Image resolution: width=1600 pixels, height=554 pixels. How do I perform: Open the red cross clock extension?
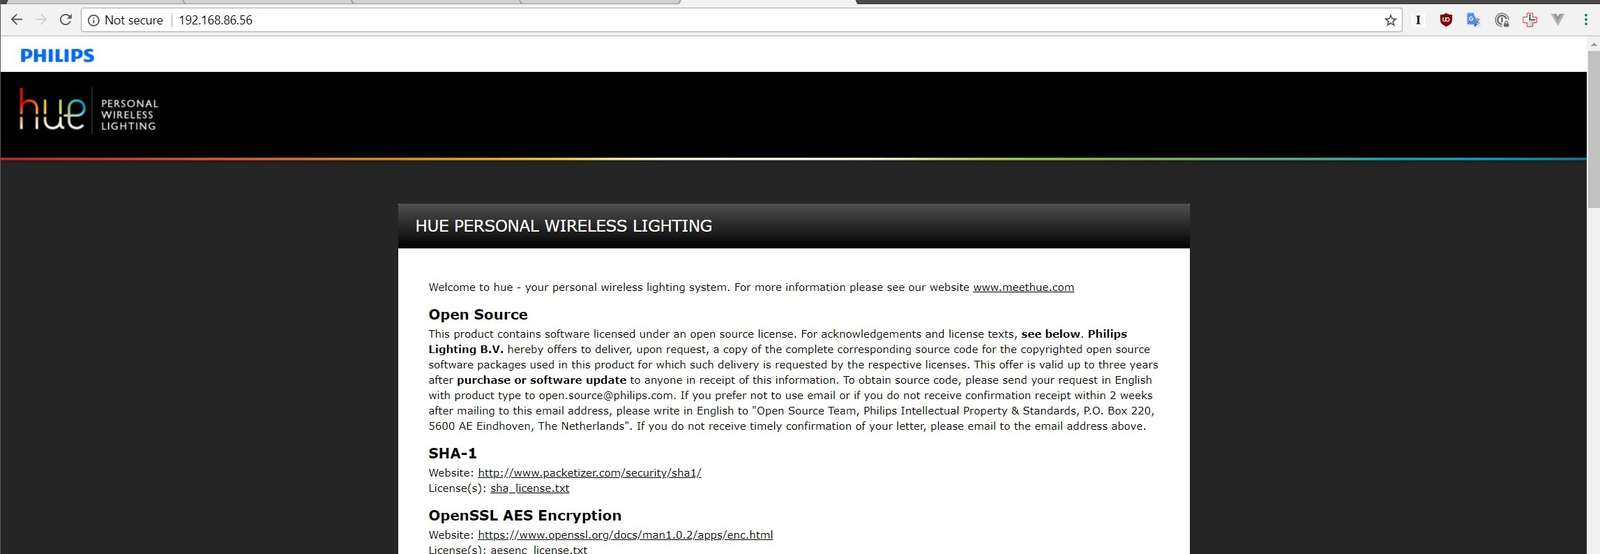click(x=1529, y=20)
